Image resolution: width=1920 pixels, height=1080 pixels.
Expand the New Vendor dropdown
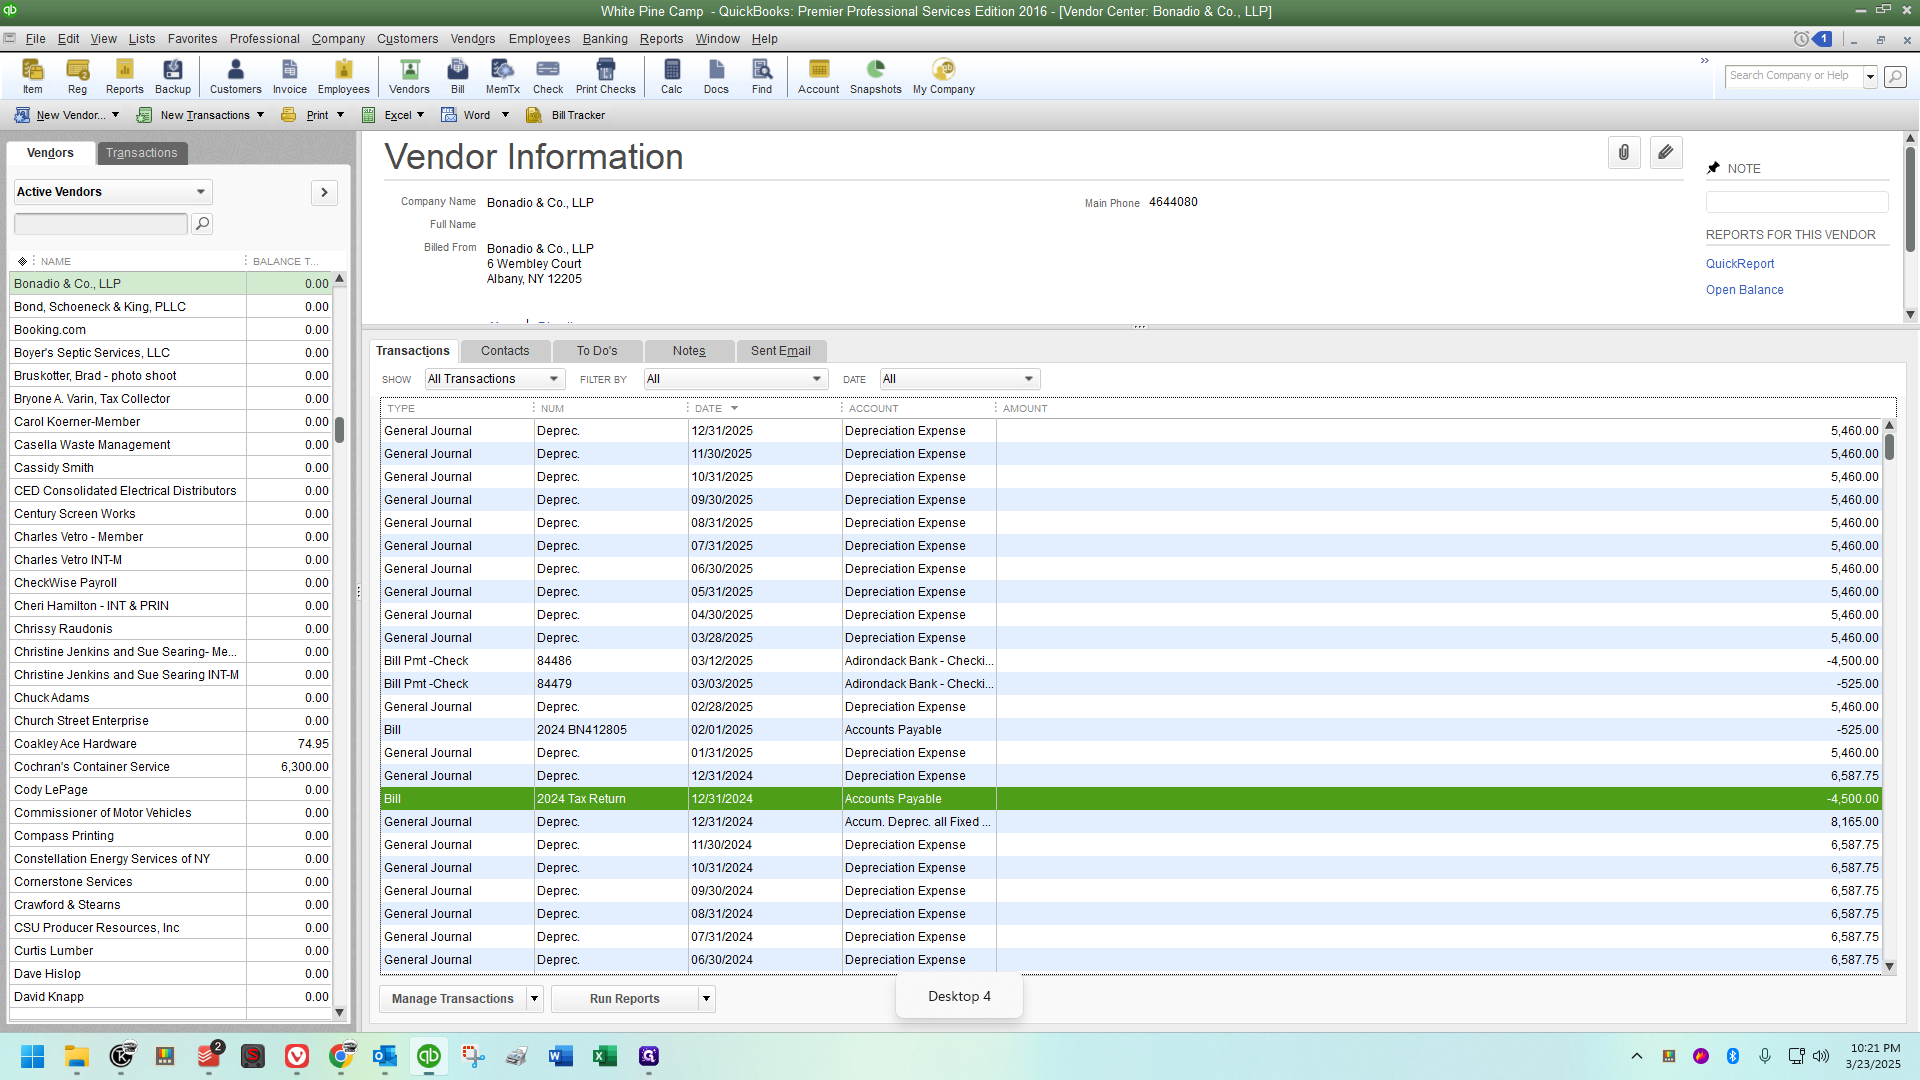[x=116, y=115]
